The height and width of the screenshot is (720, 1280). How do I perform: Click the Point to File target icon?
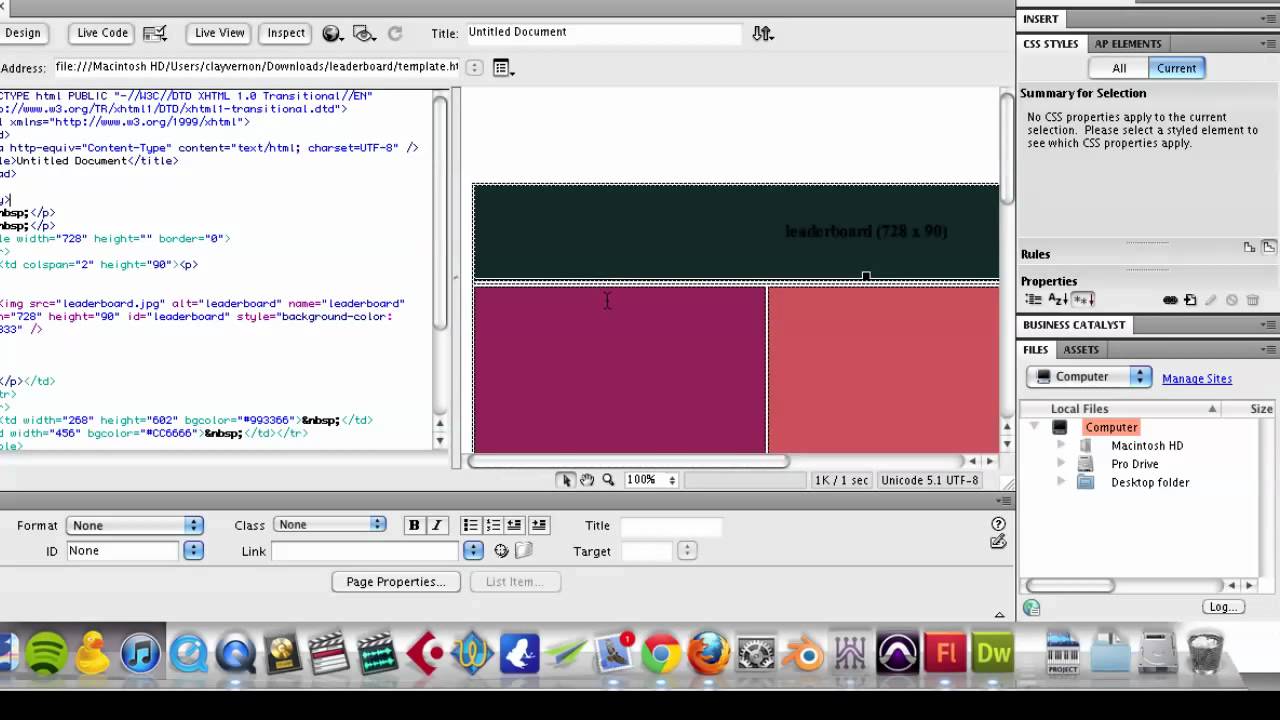pos(501,551)
